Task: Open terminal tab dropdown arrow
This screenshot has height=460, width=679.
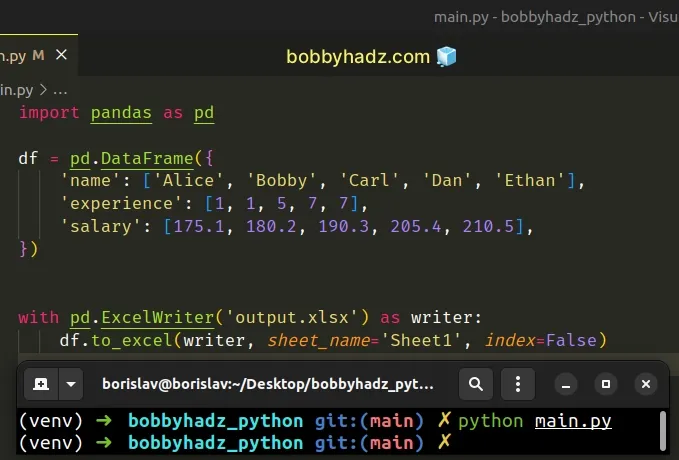Action: [x=71, y=384]
